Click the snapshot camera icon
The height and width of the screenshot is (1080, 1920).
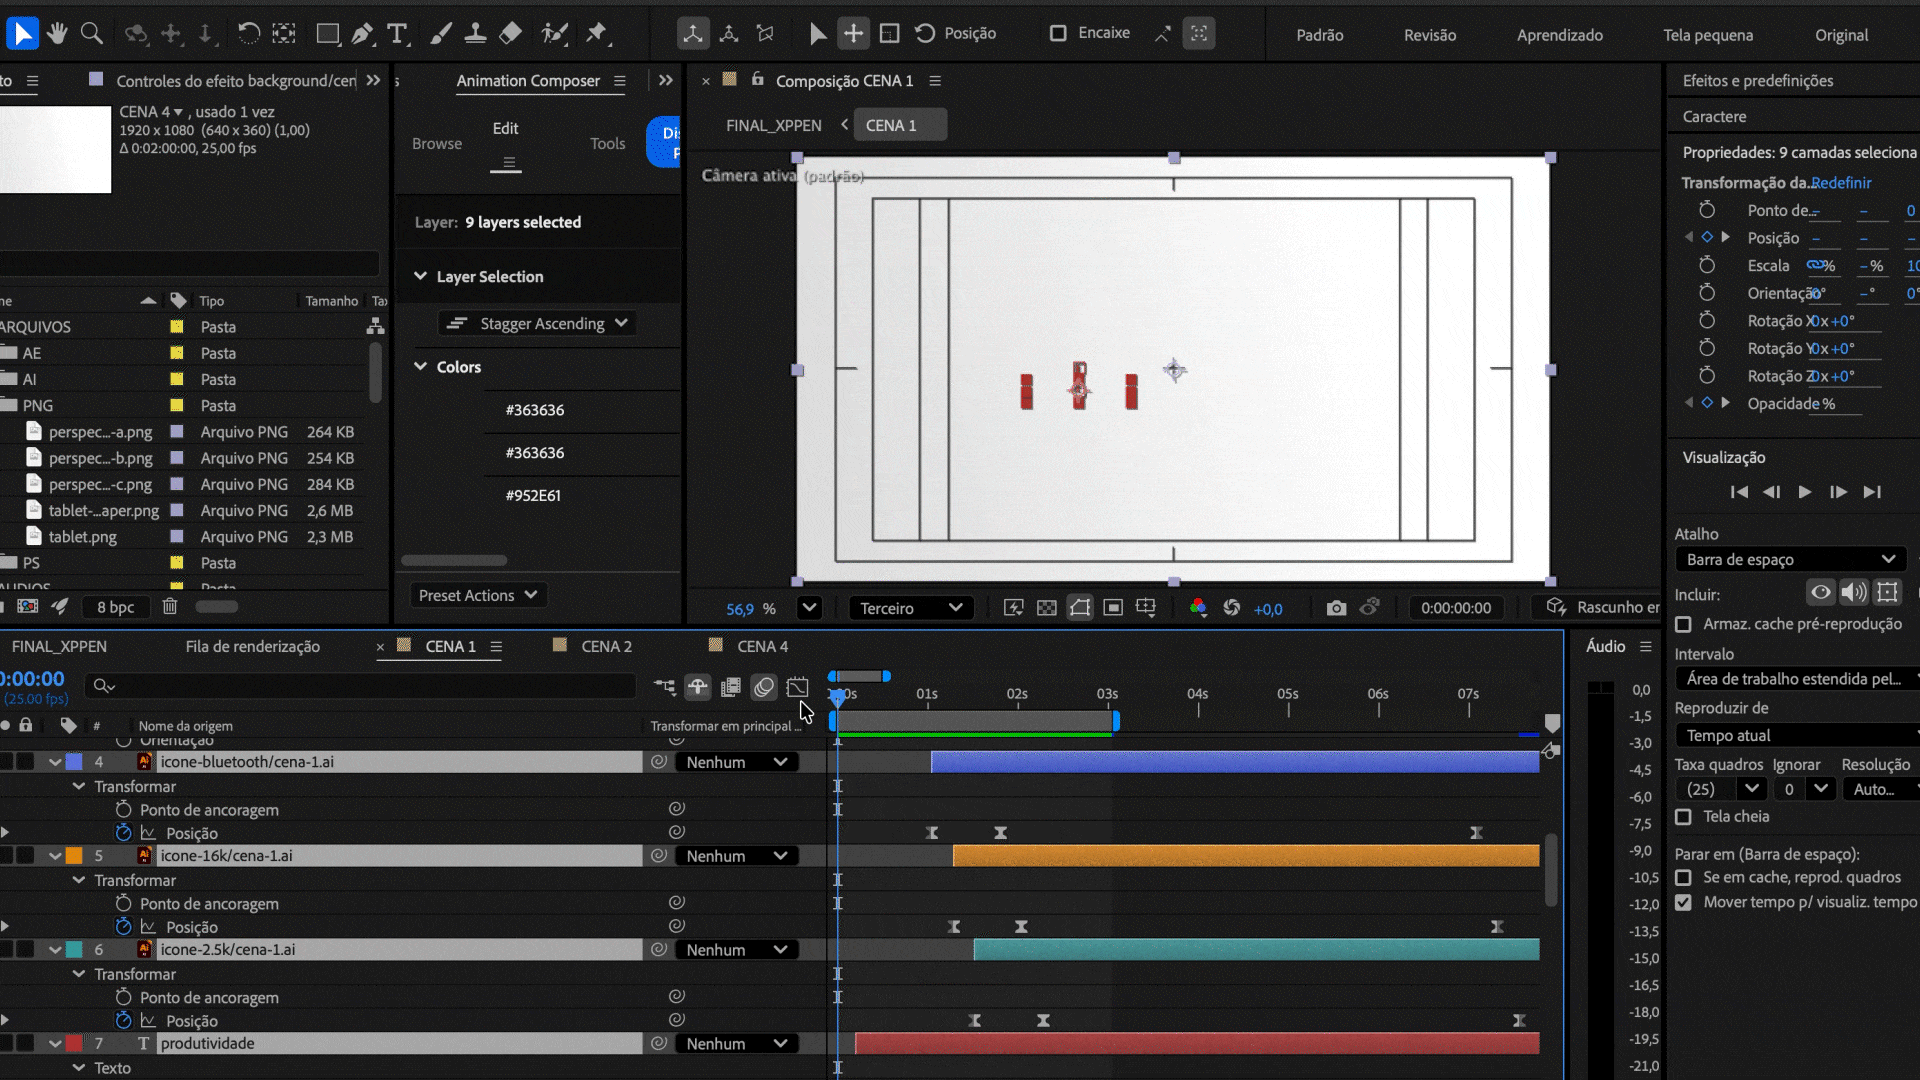coord(1336,608)
